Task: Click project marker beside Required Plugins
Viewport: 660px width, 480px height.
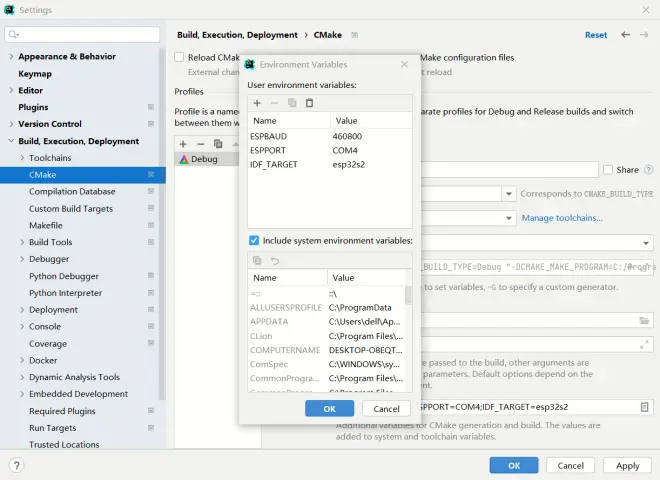Action: pos(151,411)
